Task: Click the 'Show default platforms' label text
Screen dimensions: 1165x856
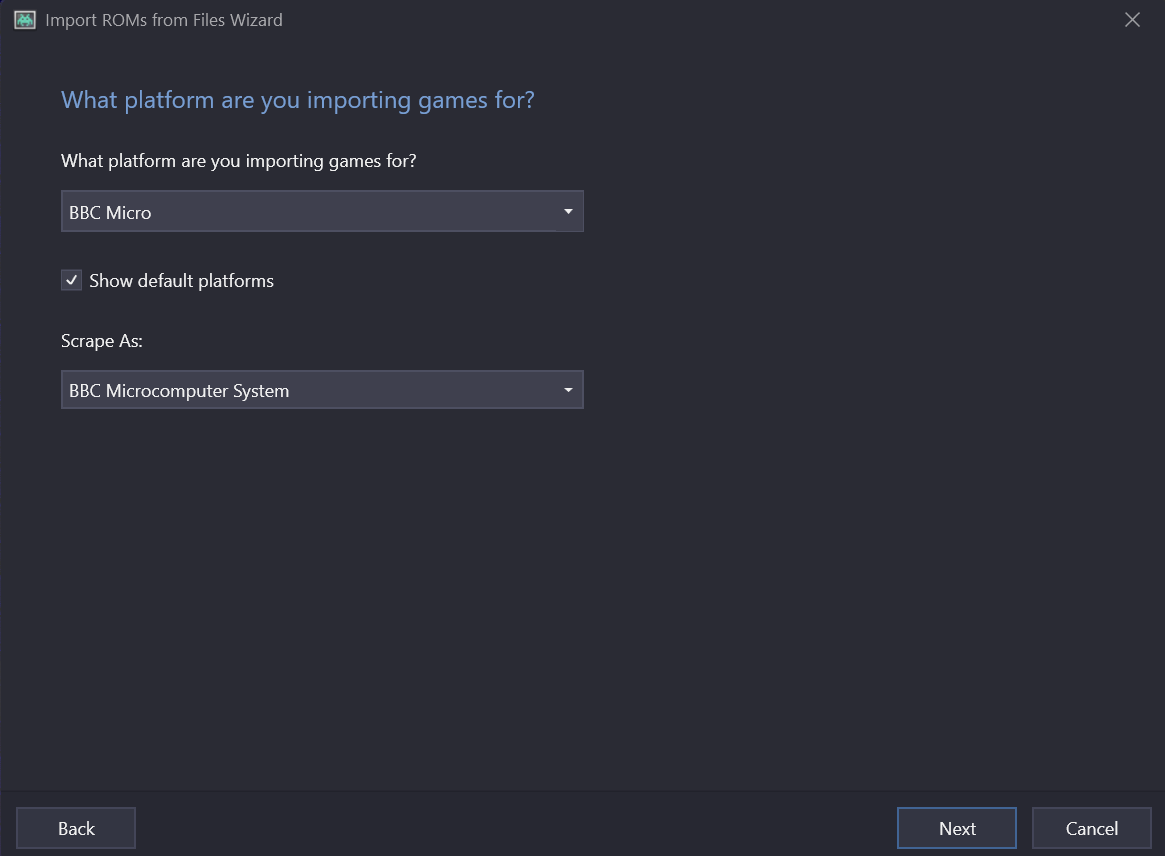Action: 181,281
